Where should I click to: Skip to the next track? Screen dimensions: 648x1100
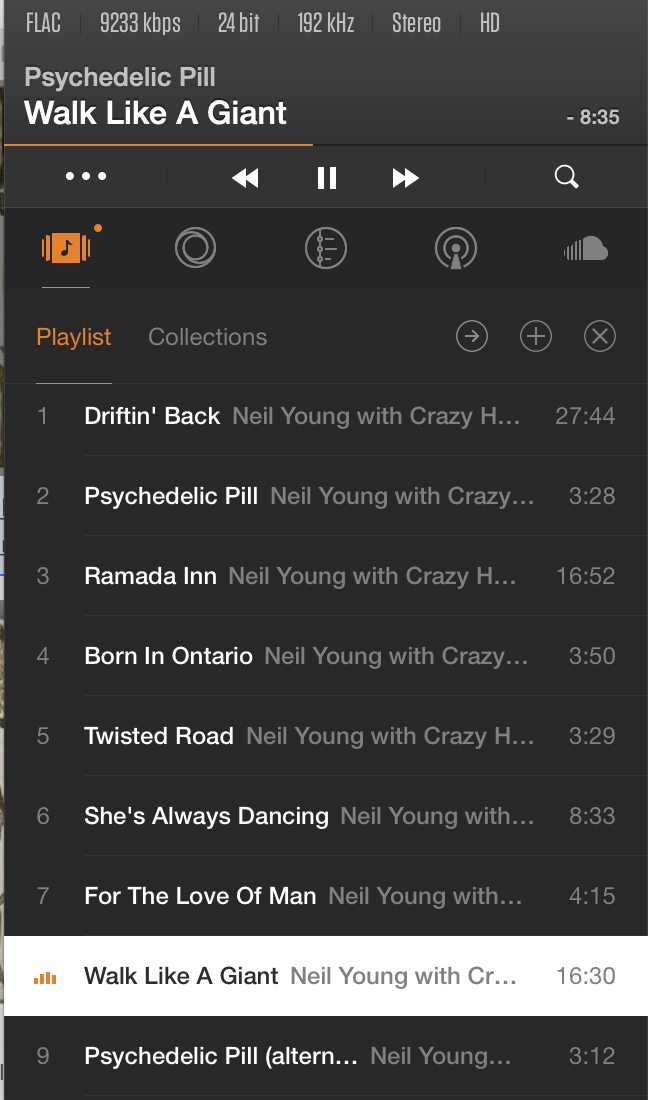(405, 178)
